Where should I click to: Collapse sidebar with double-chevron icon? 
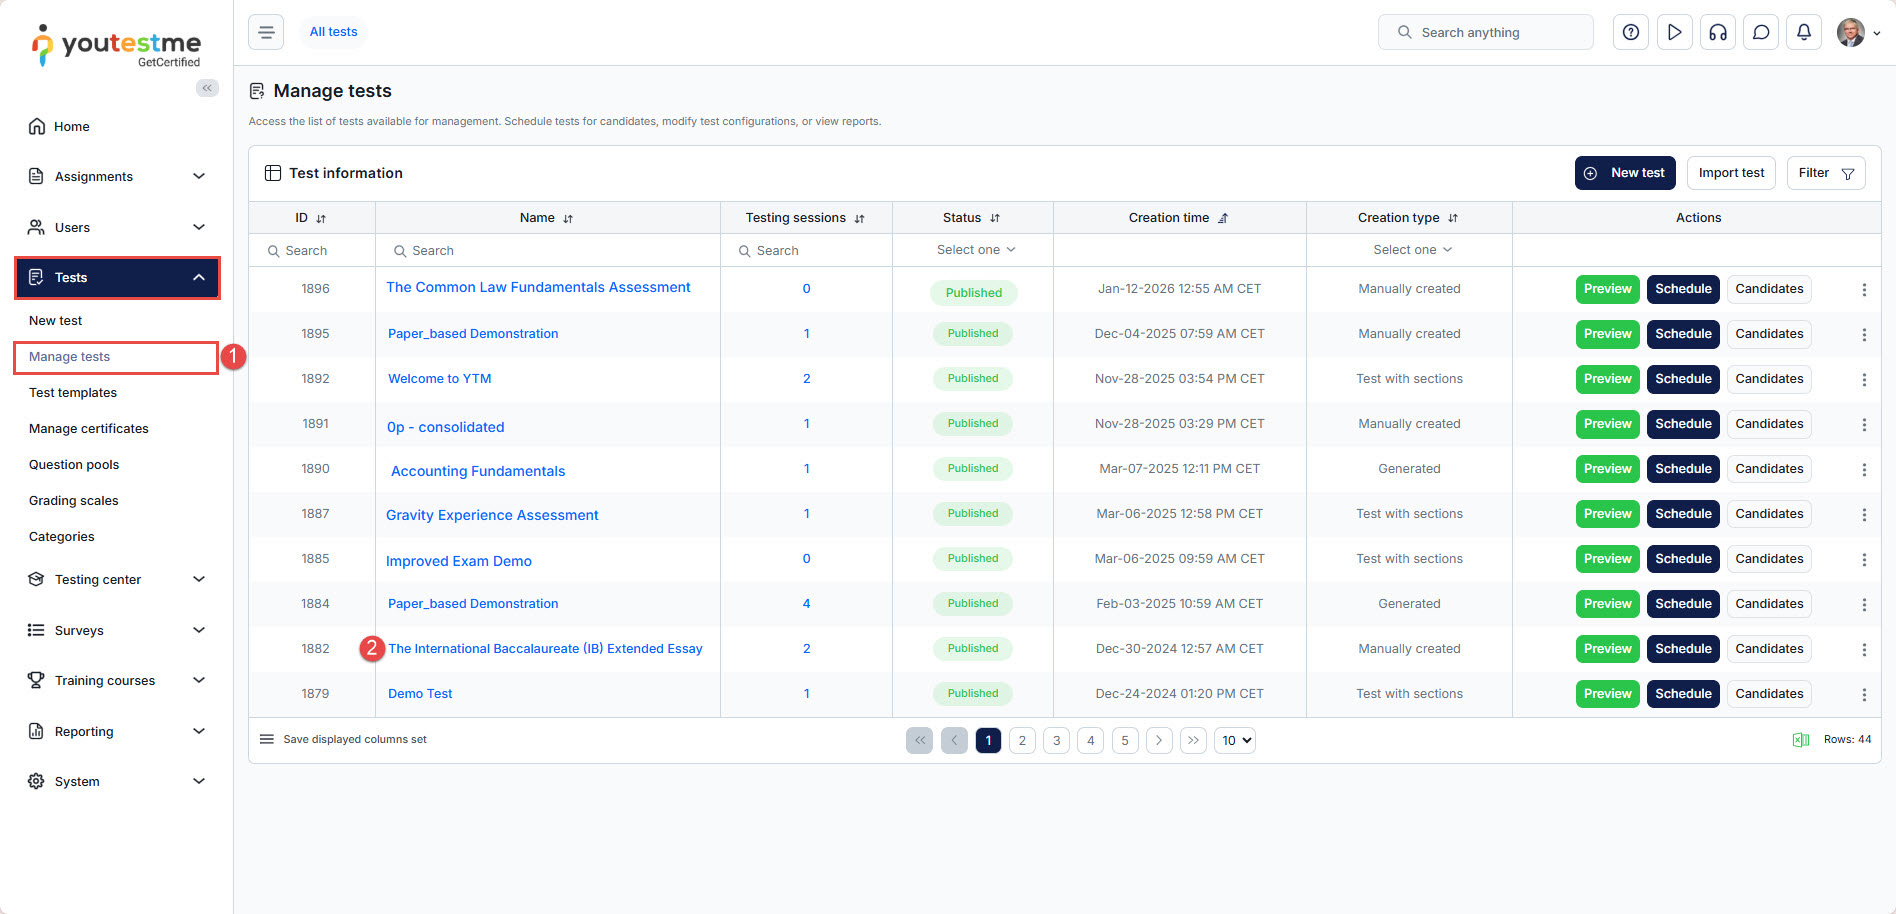tap(207, 88)
